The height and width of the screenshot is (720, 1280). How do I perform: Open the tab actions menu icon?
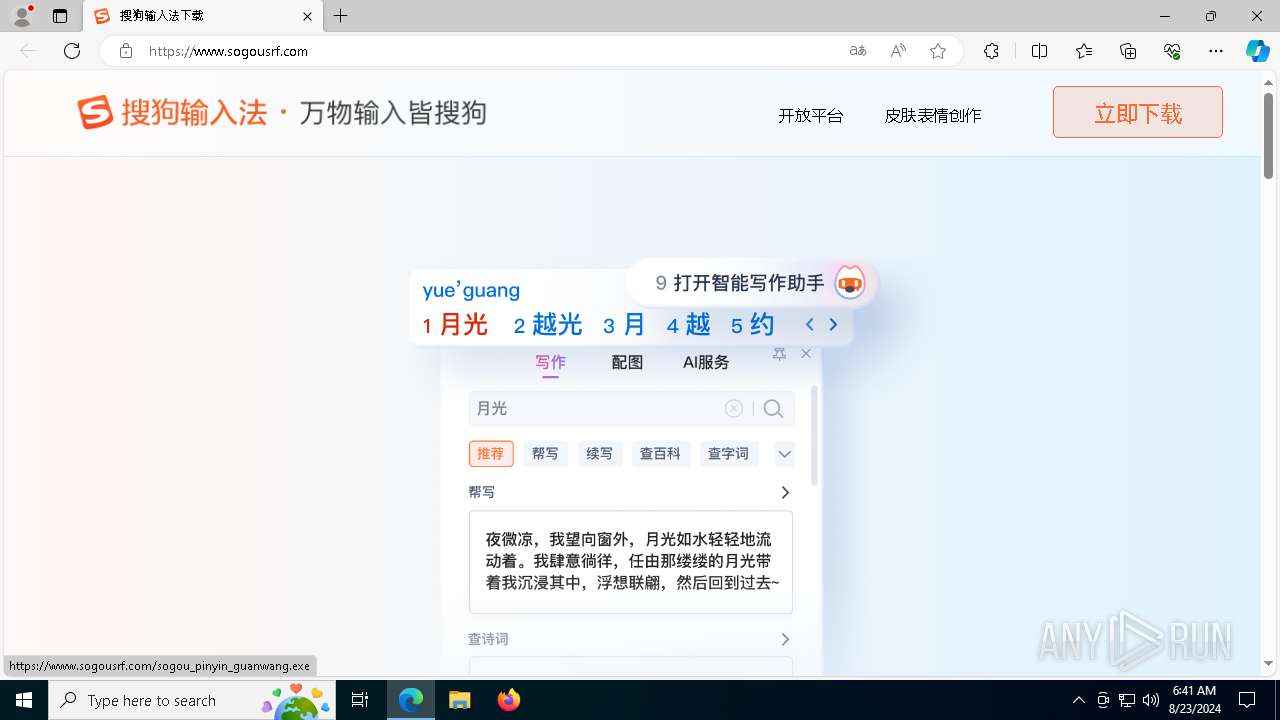point(60,16)
